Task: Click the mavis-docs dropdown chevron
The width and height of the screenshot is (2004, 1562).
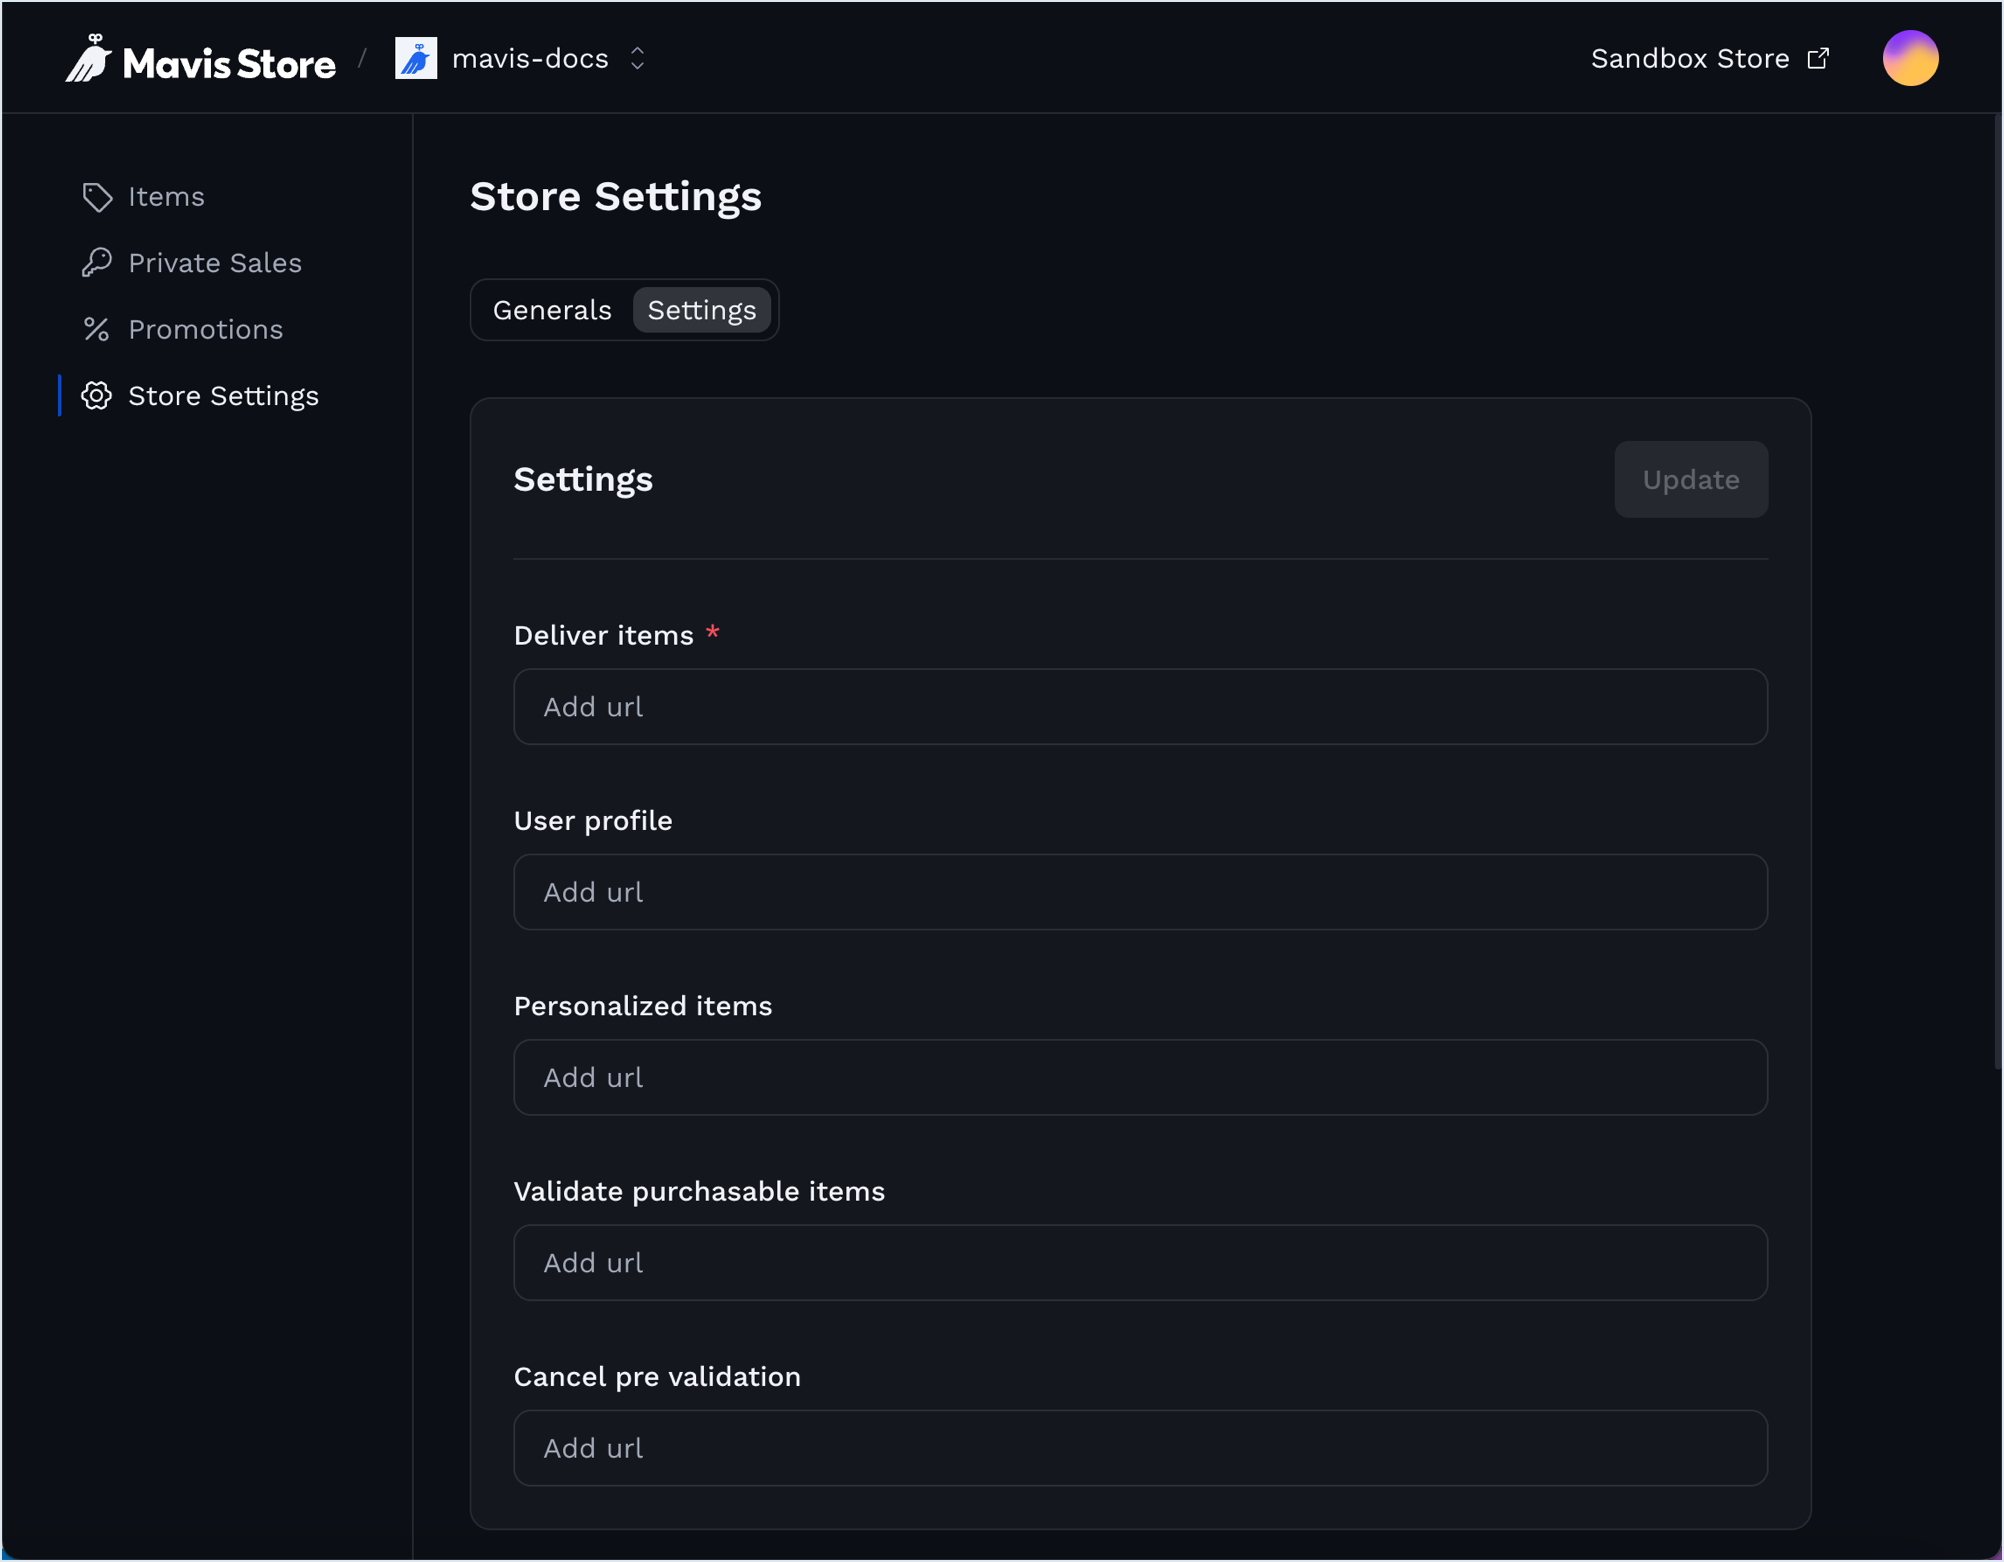Action: [644, 59]
